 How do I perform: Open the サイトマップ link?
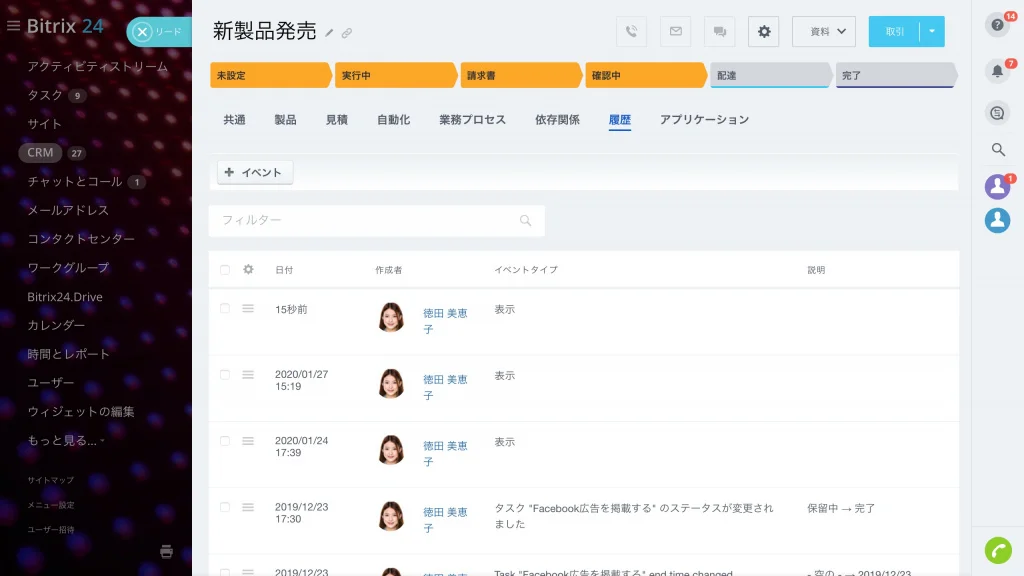50,480
